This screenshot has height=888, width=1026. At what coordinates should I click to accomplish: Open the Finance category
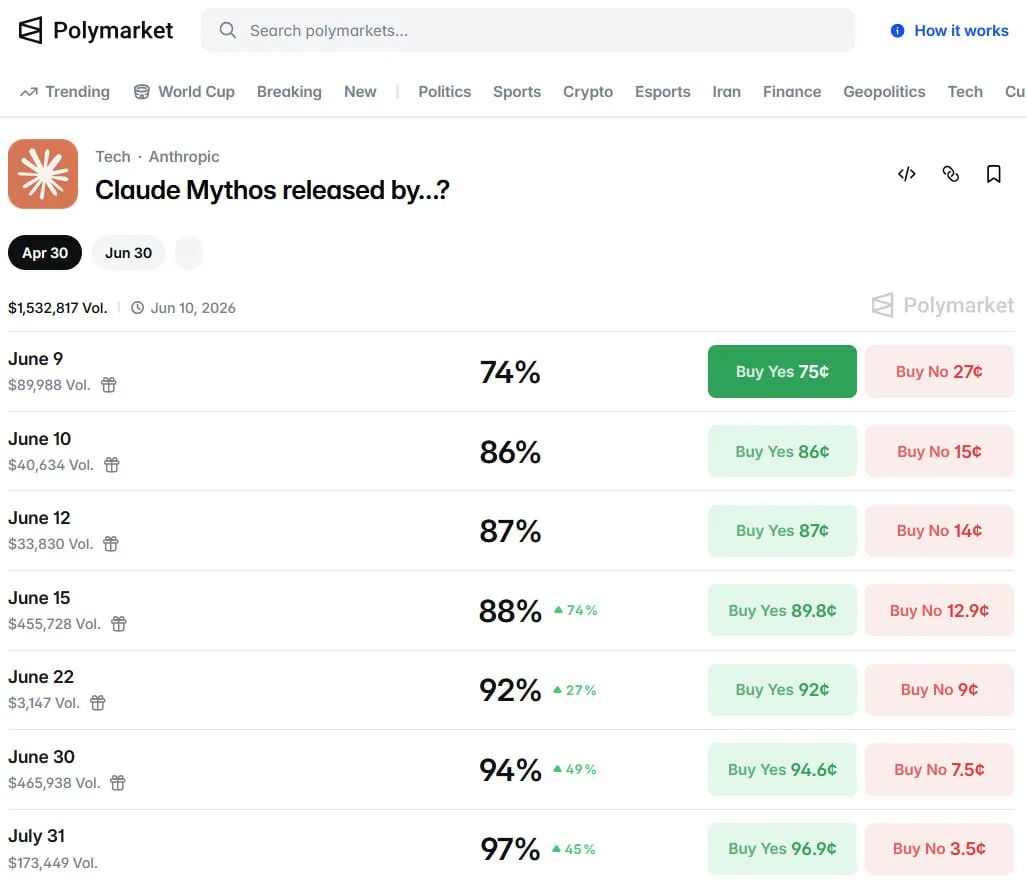(x=792, y=92)
